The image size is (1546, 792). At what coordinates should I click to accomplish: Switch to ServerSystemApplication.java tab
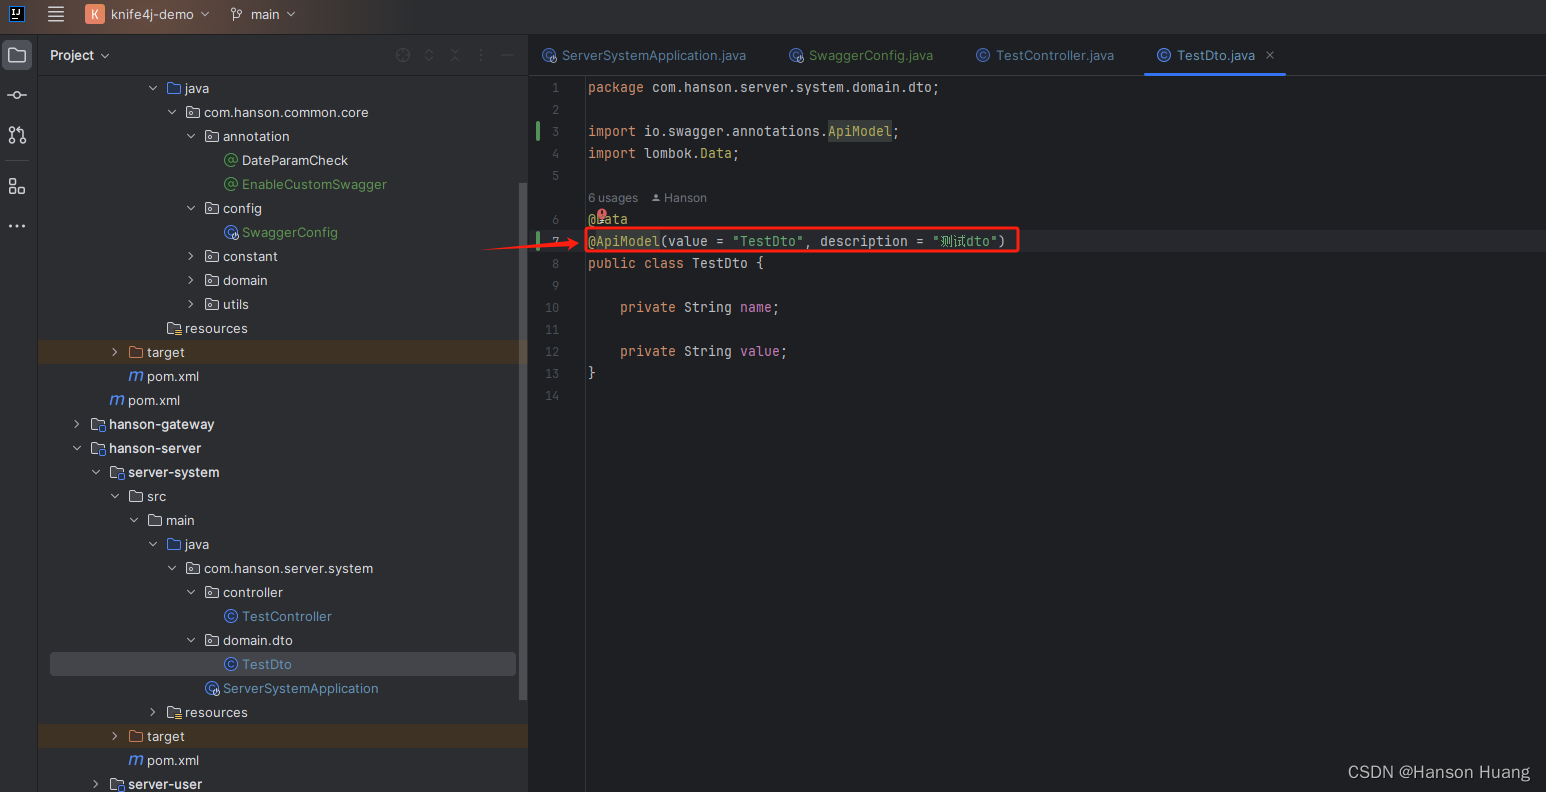click(644, 55)
